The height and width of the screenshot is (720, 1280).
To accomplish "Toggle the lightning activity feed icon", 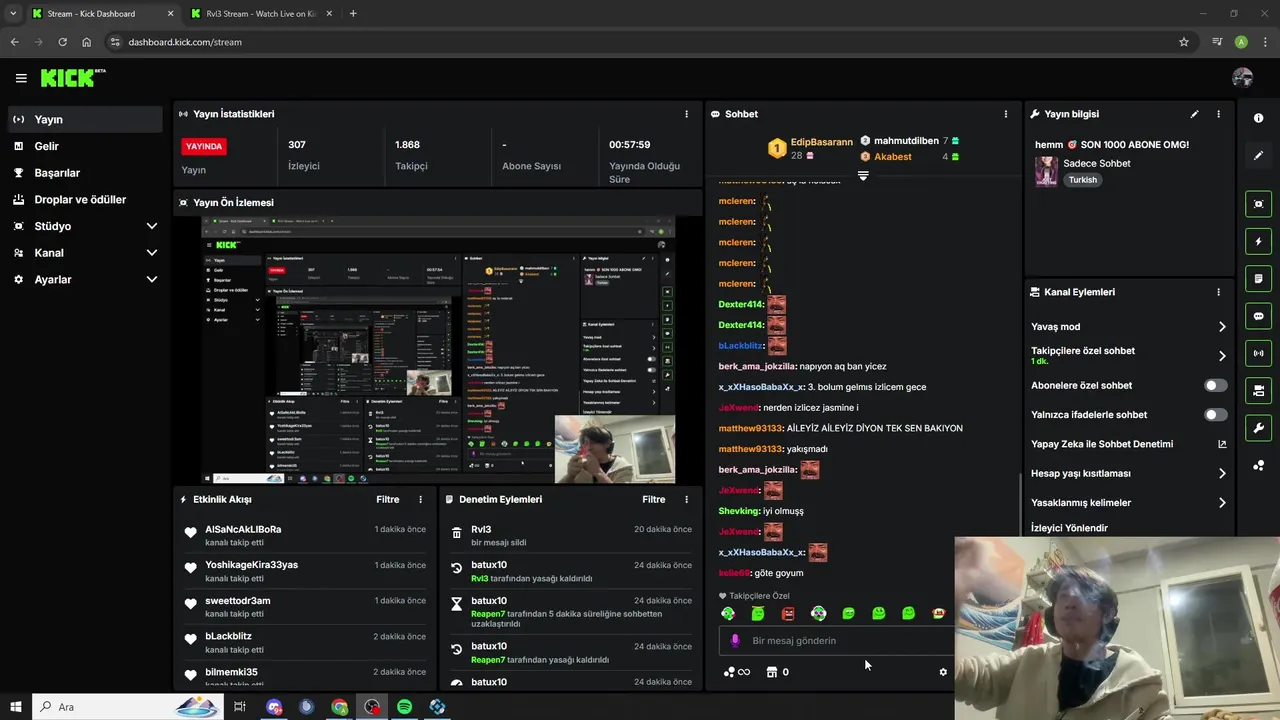I will click(1258, 241).
